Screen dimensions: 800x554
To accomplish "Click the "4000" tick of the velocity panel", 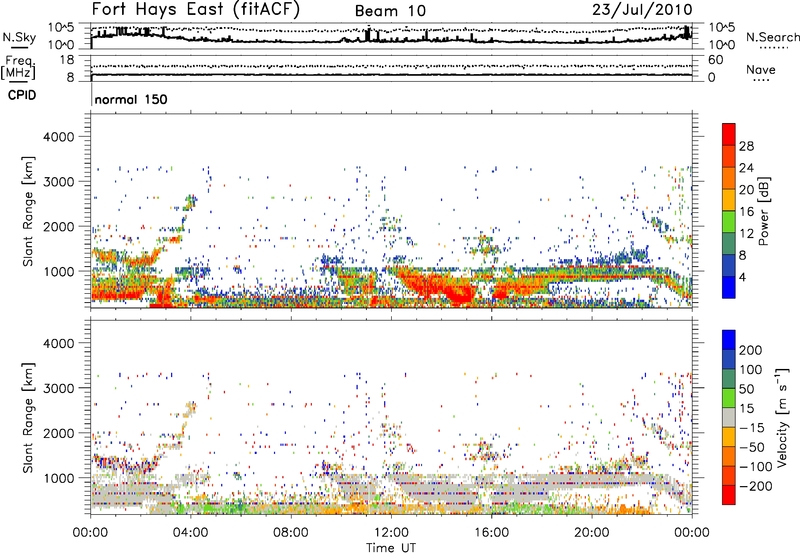I will tap(59, 343).
